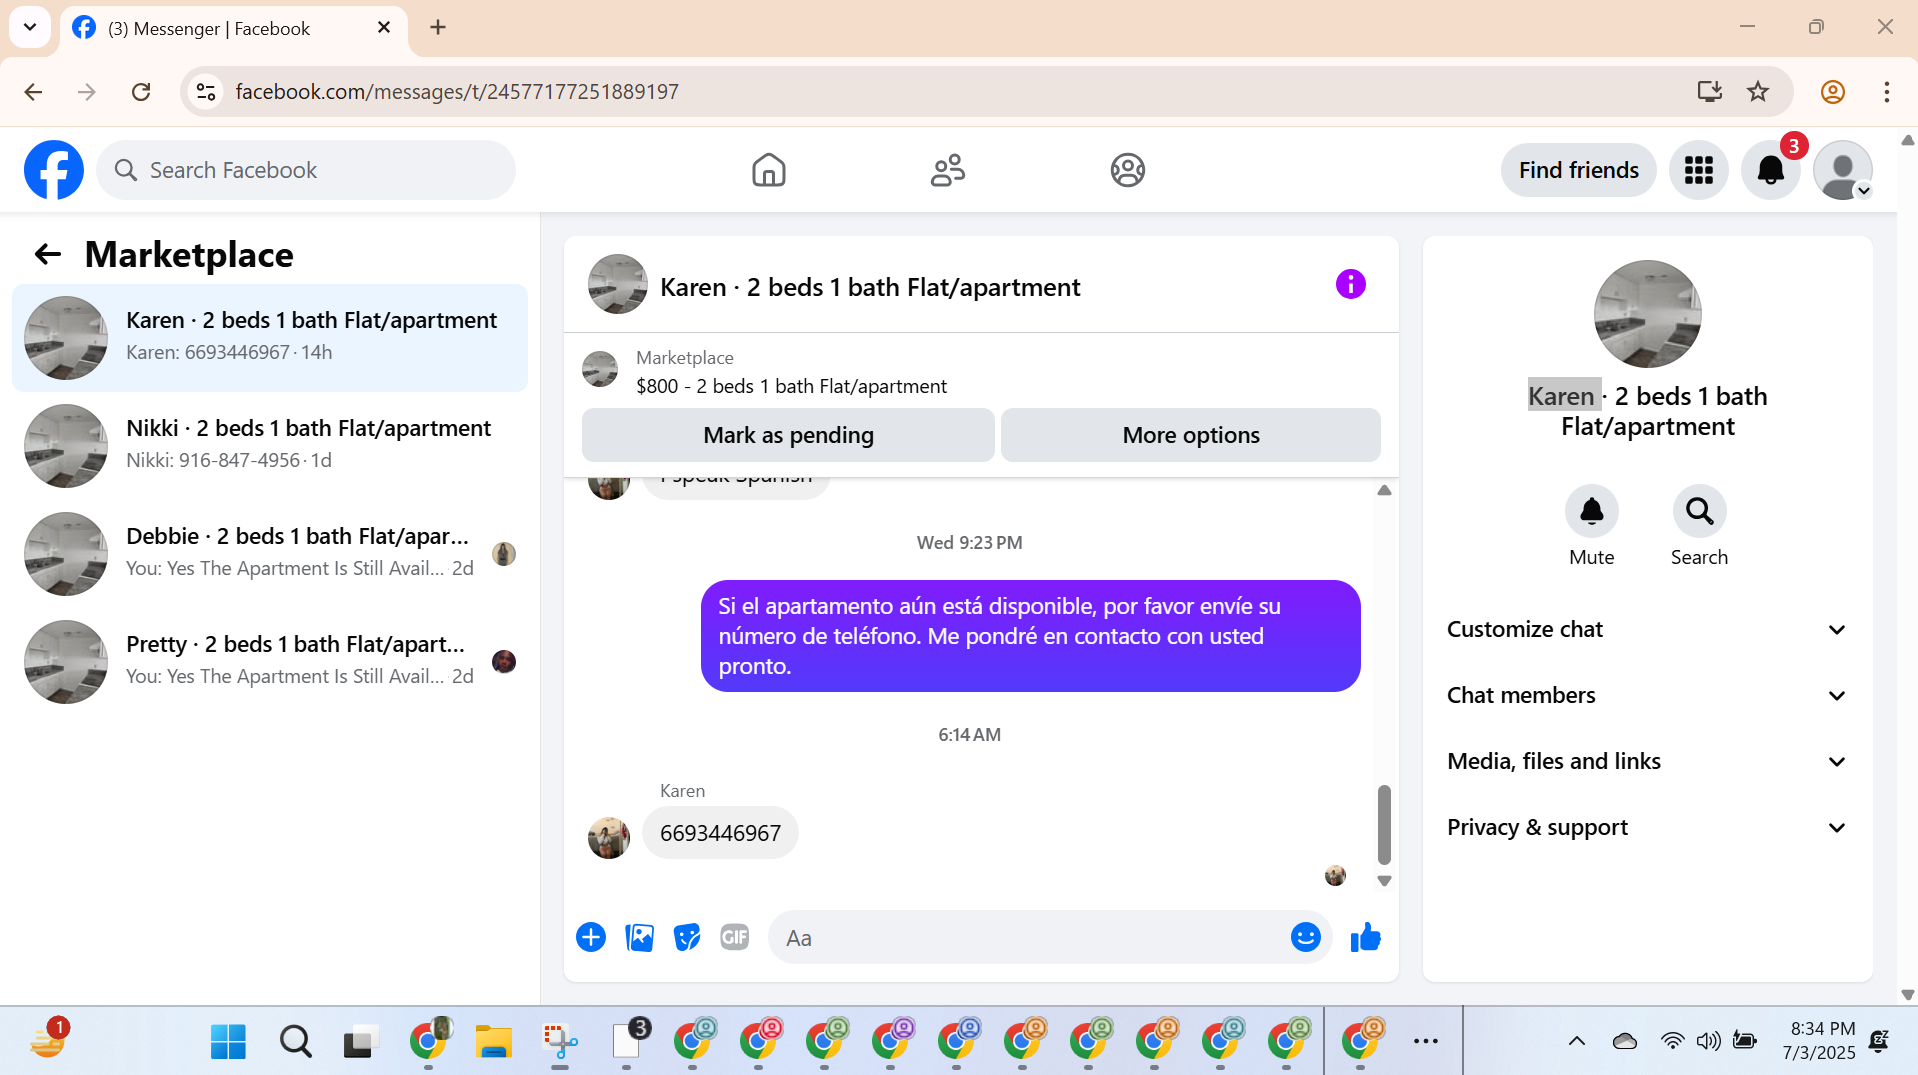Open Wi-Fi network tray icon
1918x1075 pixels.
coord(1672,1042)
